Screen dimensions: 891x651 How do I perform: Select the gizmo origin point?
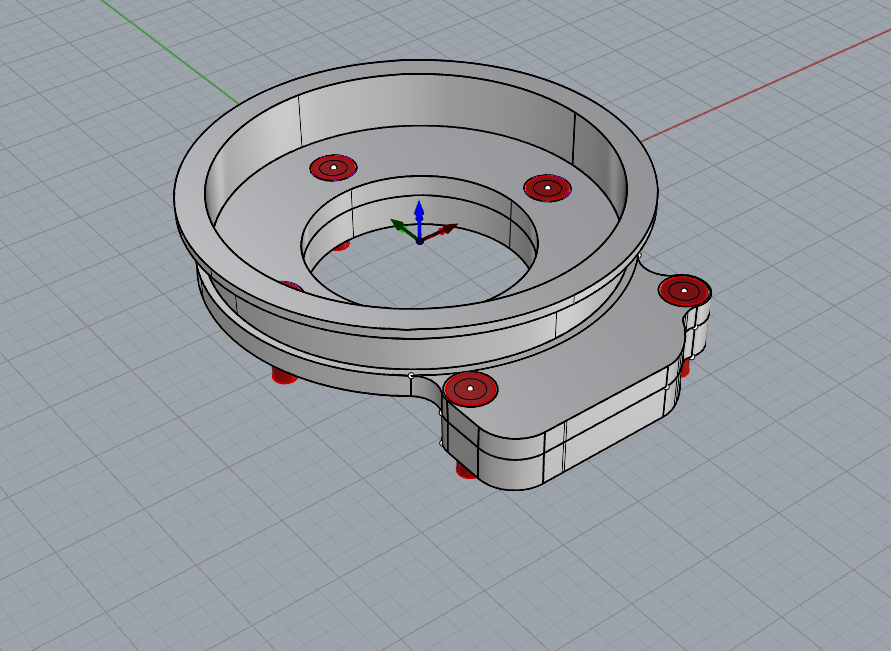(420, 241)
